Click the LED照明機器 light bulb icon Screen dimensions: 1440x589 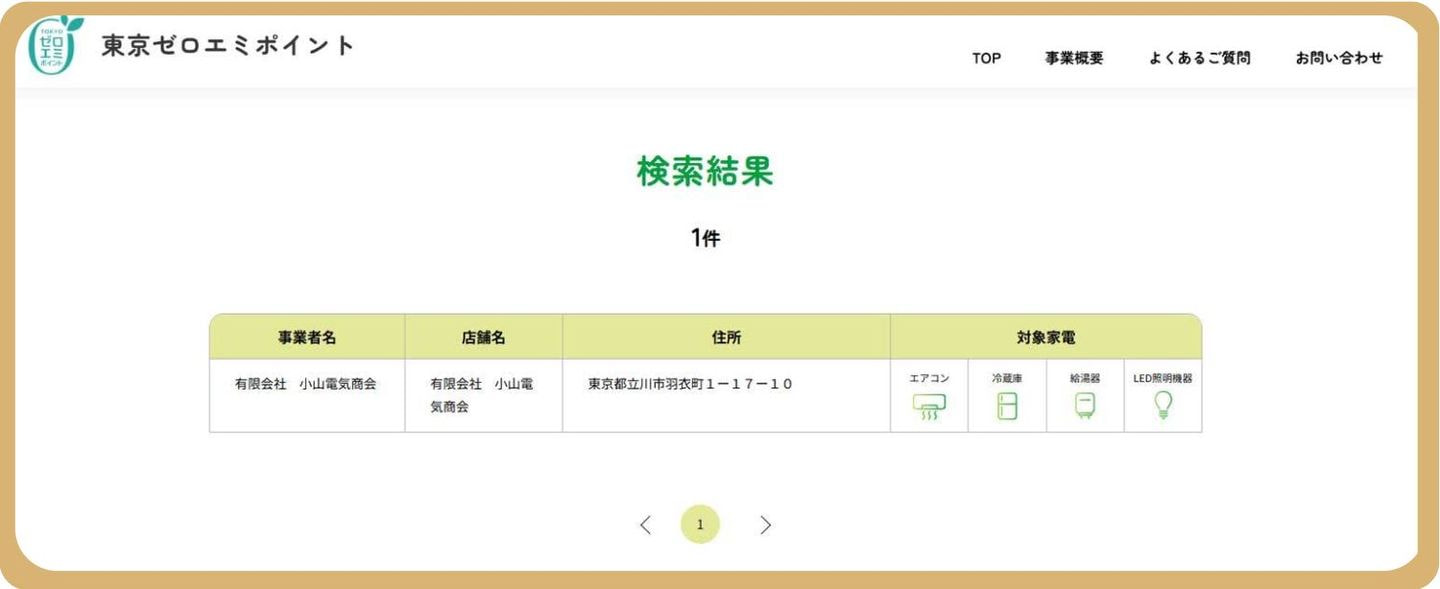1162,404
